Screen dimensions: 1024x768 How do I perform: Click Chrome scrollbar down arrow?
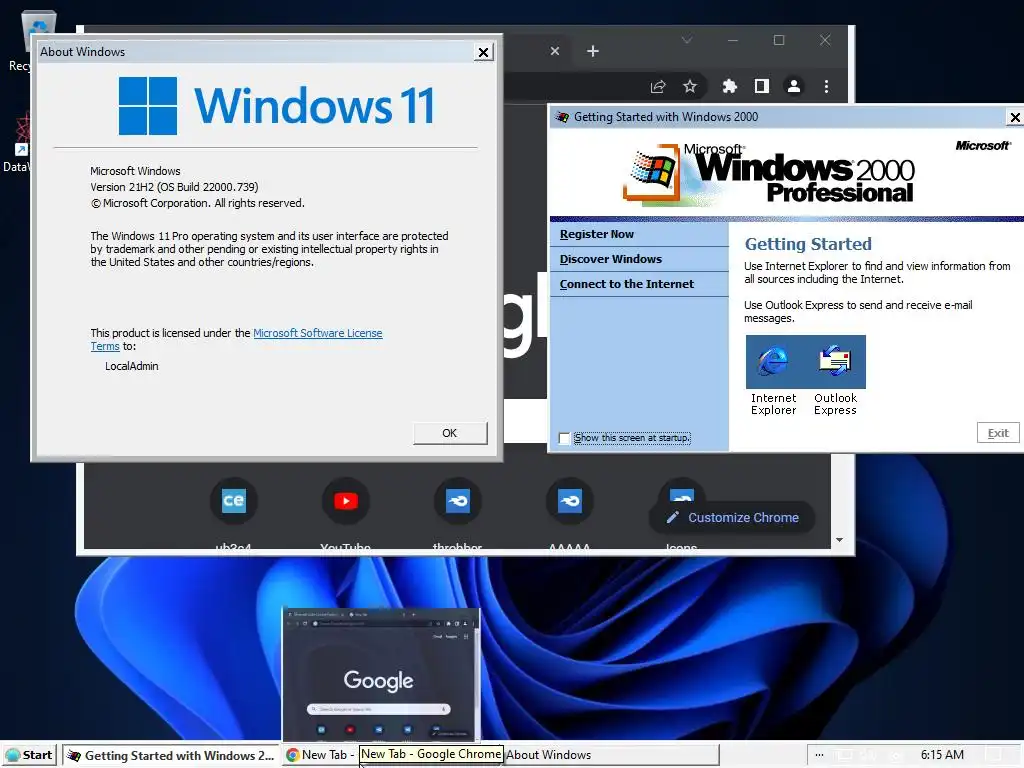pyautogui.click(x=839, y=540)
